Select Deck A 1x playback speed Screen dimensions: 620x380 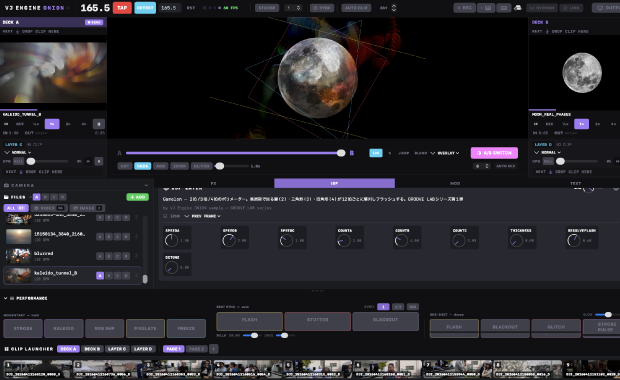(52, 124)
